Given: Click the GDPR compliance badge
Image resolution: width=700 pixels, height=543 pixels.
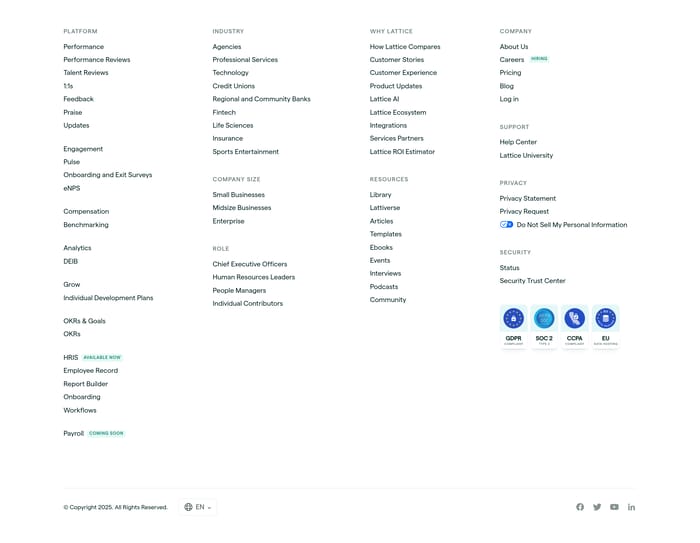Looking at the screenshot, I should pyautogui.click(x=513, y=326).
